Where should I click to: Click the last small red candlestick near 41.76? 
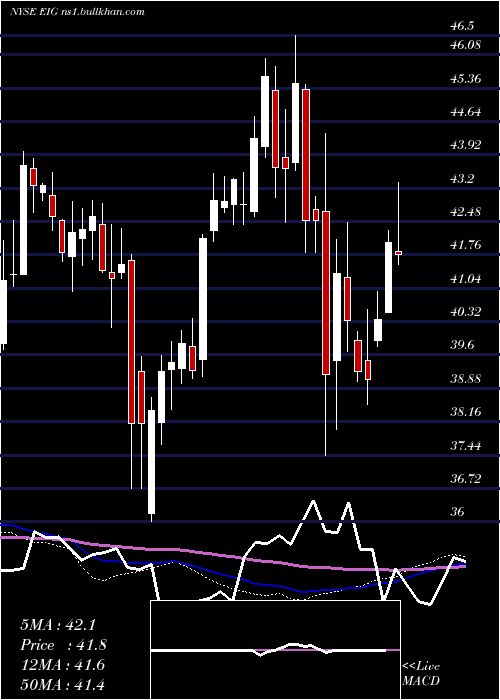[398, 253]
